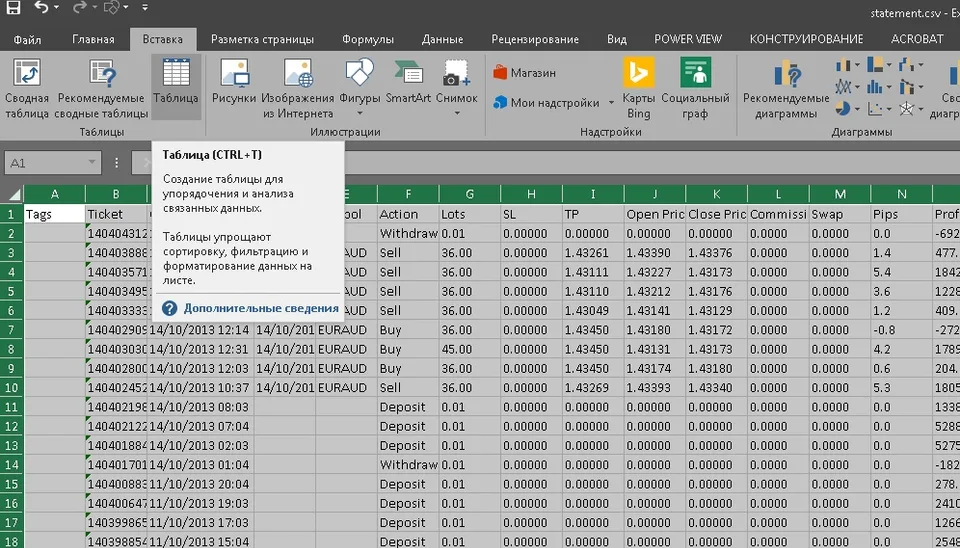Select column J header
Viewport: 960px width, 548px height.
click(654, 194)
